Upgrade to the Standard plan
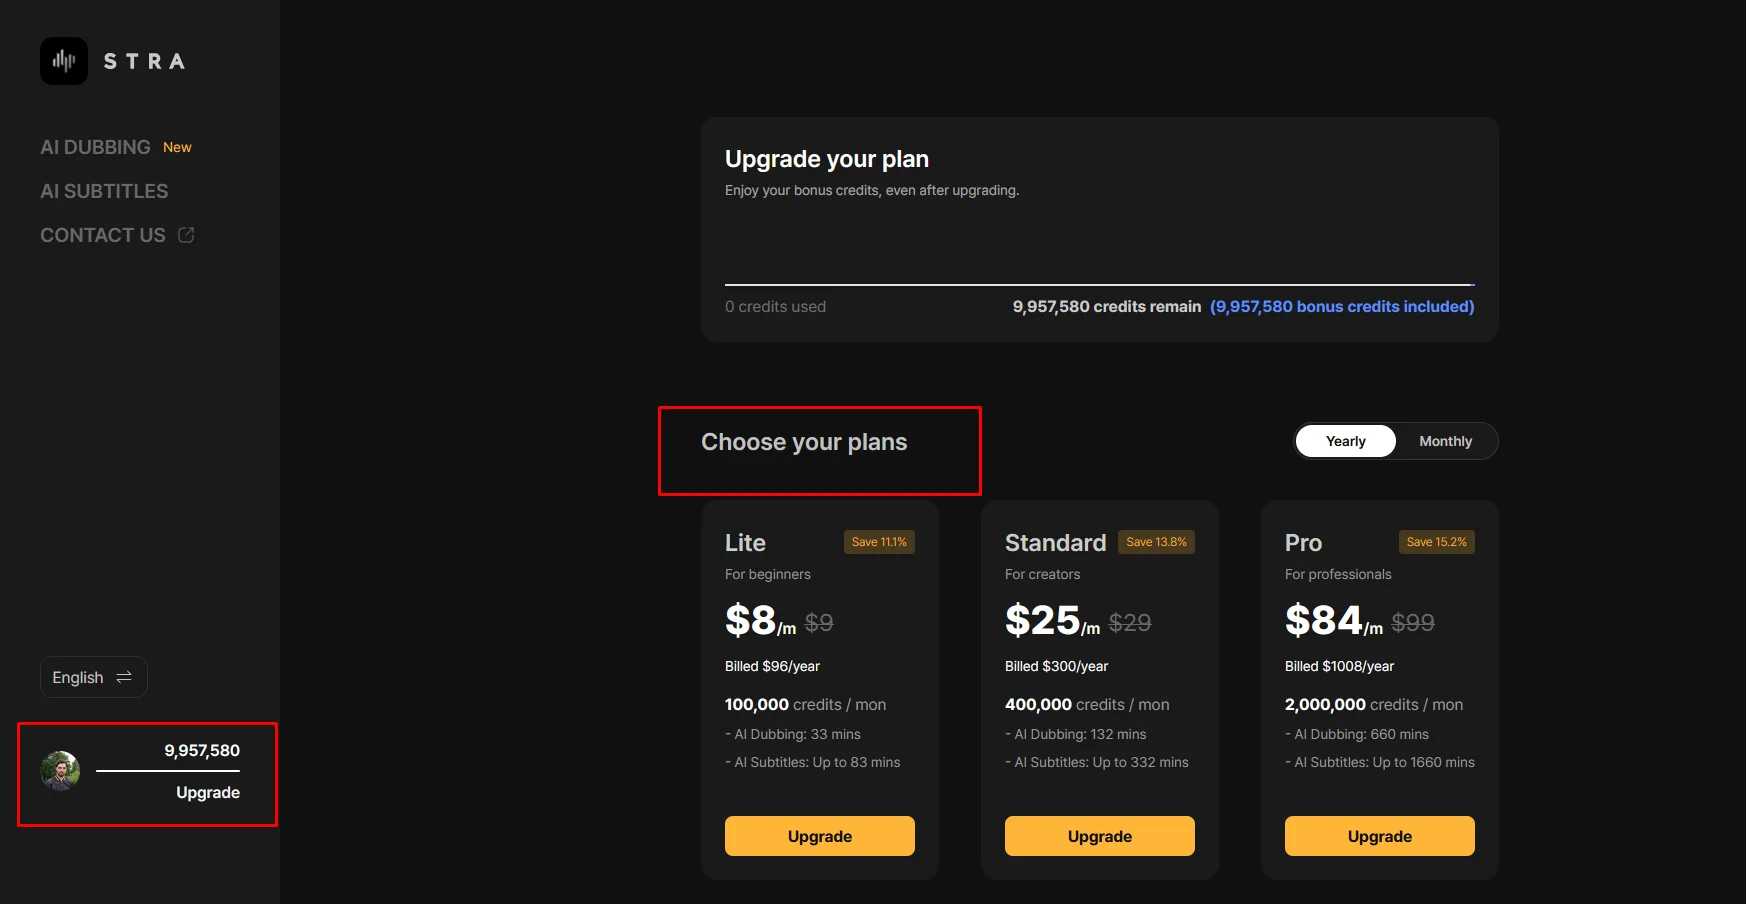1746x904 pixels. [x=1099, y=836]
